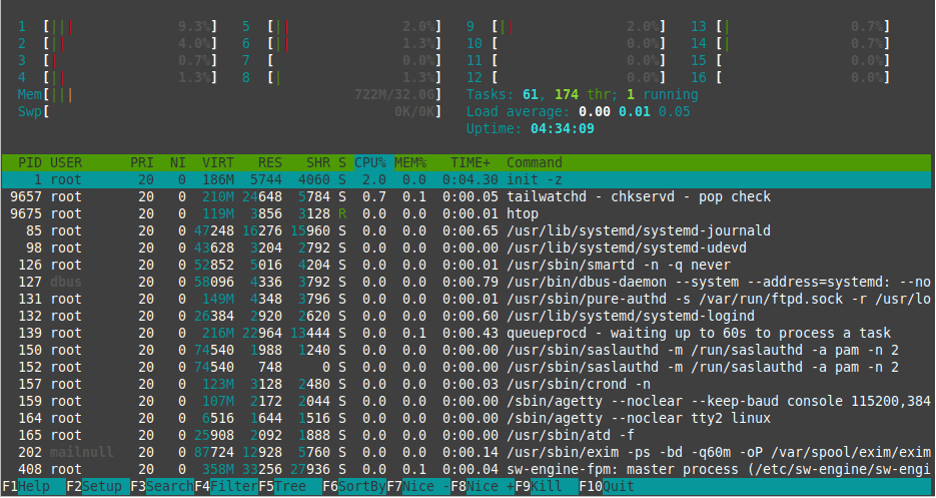Click the mailnull user name

coord(82,452)
